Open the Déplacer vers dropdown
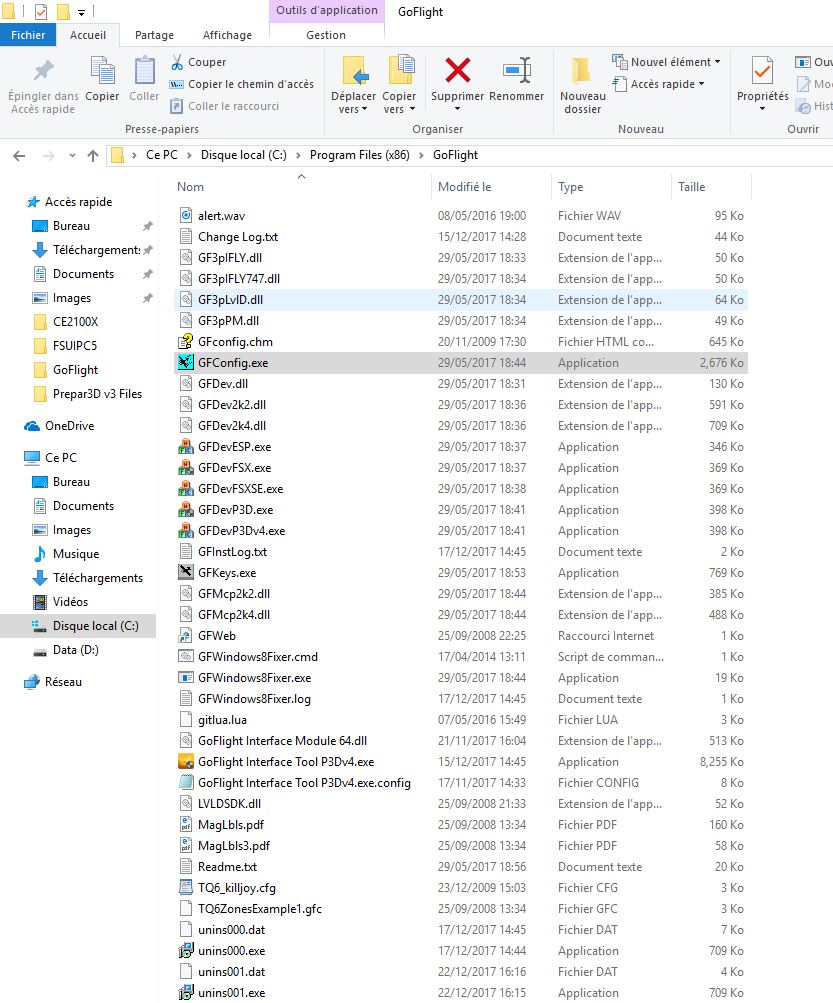Viewport: 833px width, 1003px height. tap(355, 103)
